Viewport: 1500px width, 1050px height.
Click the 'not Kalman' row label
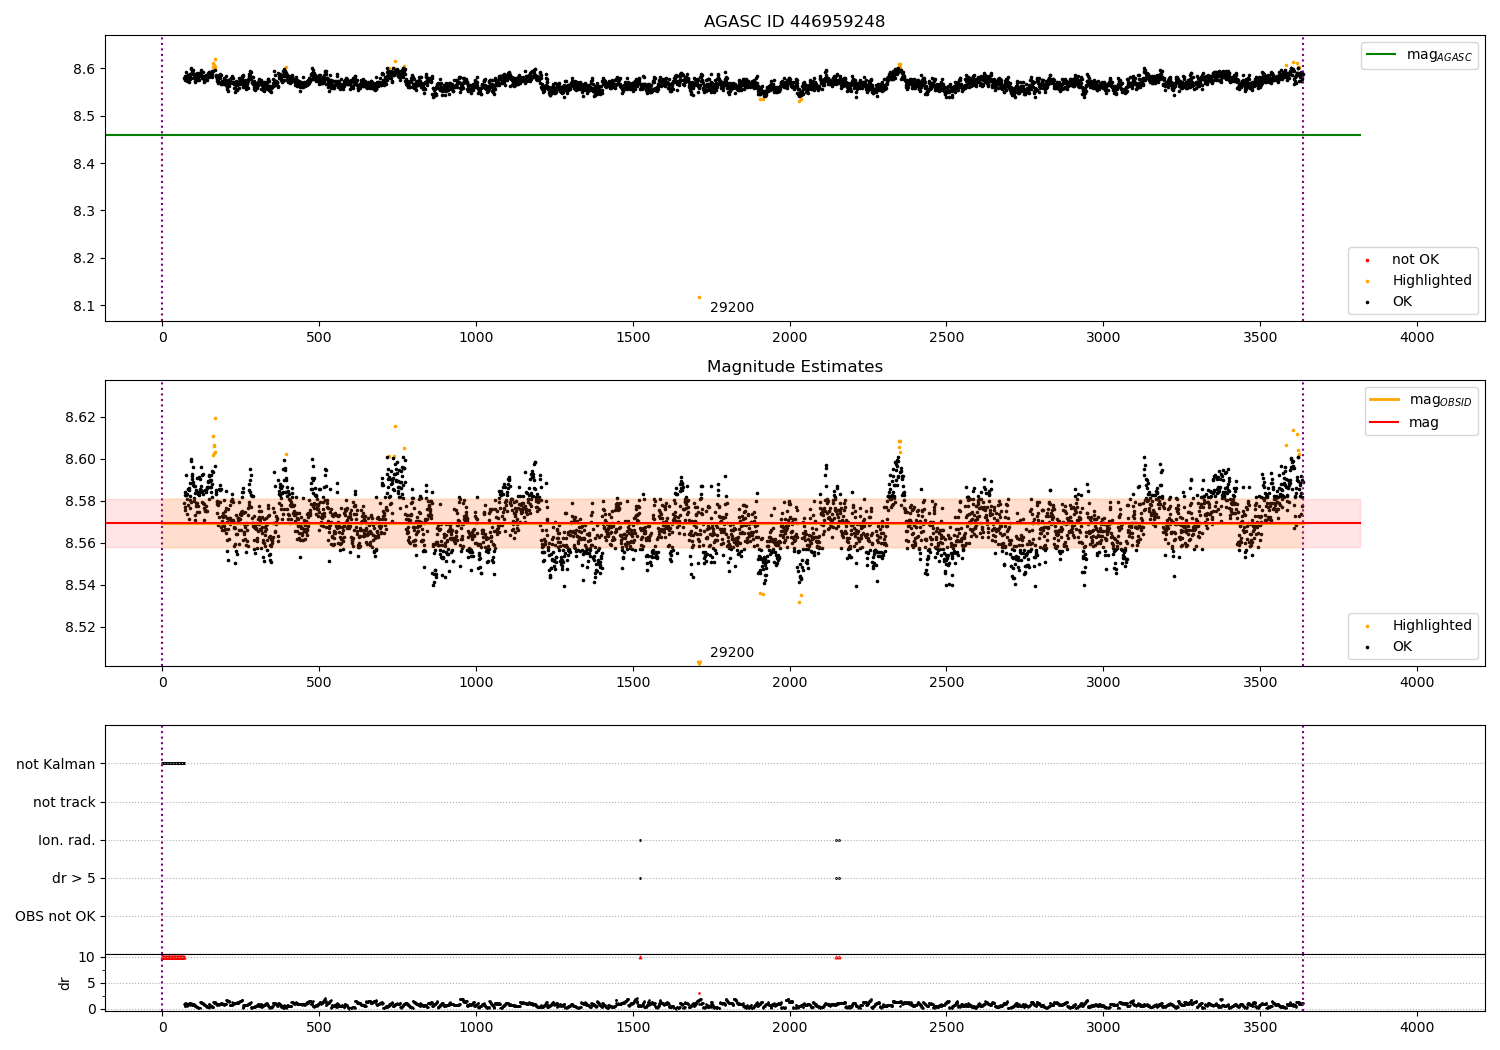pyautogui.click(x=56, y=765)
